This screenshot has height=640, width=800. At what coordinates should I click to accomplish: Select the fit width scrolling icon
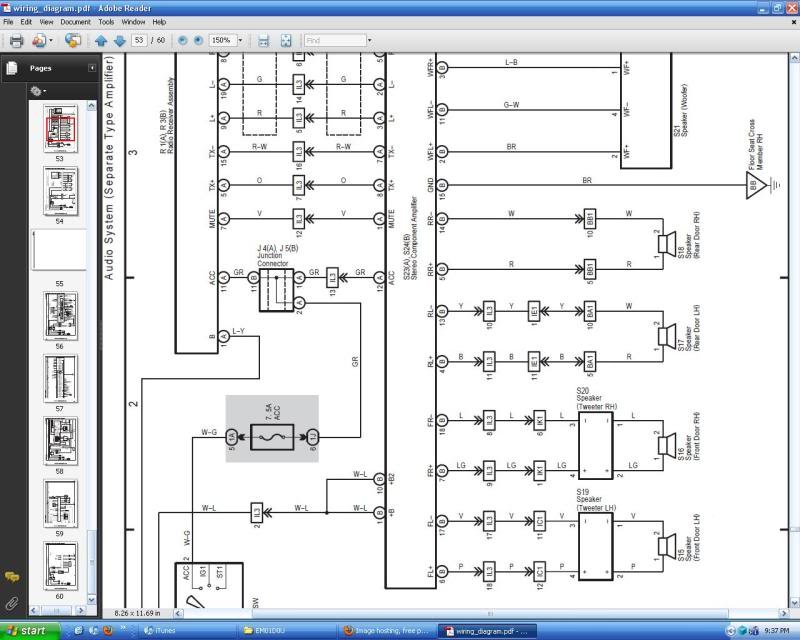click(263, 41)
